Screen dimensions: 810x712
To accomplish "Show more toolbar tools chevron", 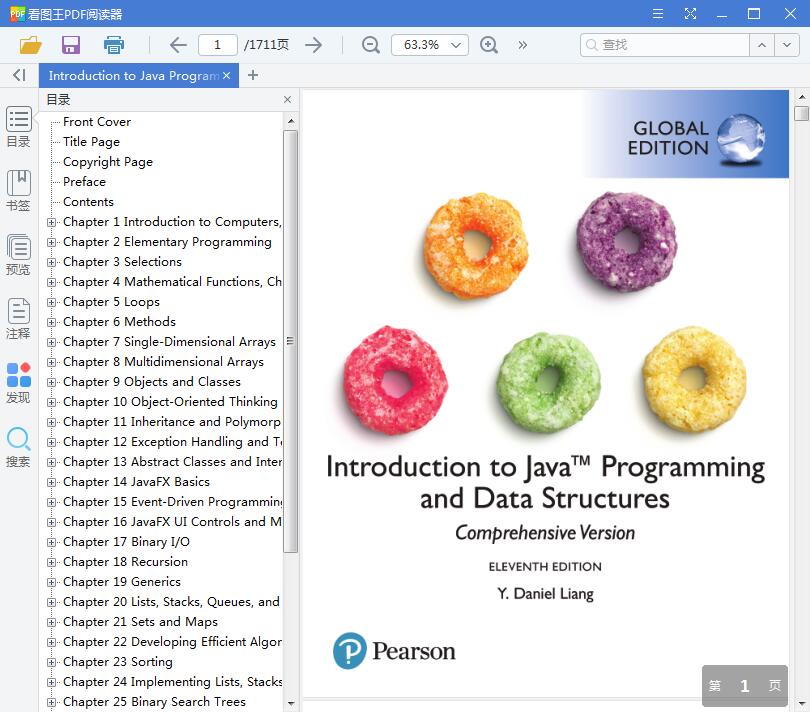I will 523,45.
